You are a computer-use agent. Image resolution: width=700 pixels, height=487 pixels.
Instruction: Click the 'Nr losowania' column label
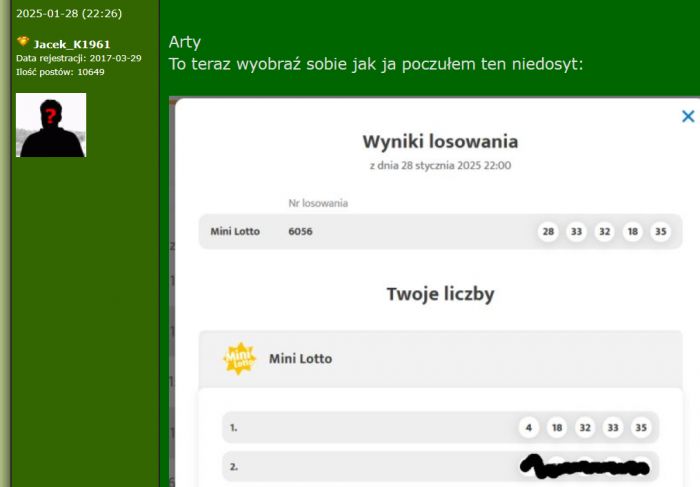(x=318, y=203)
